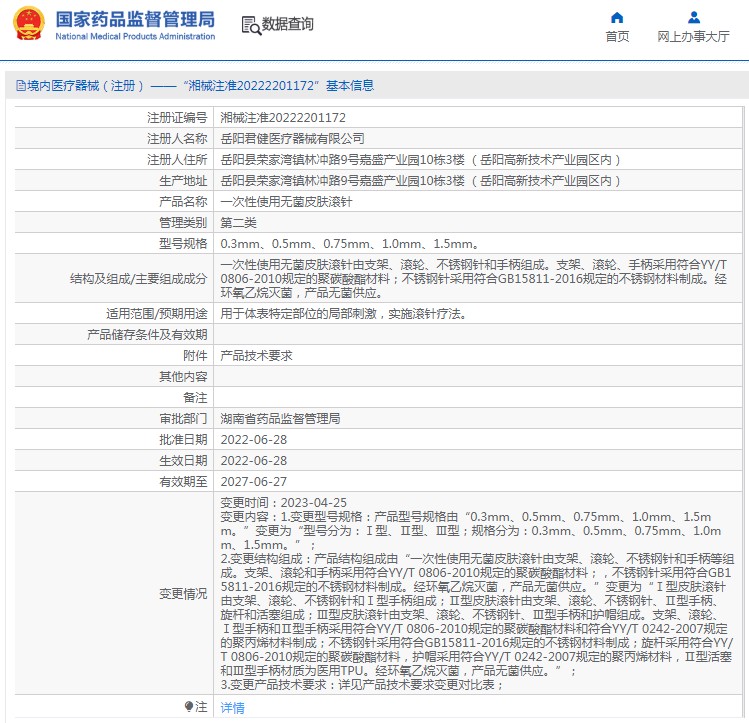Click the 数据查询 text label
Image resolution: width=749 pixels, height=723 pixels.
[x=288, y=24]
